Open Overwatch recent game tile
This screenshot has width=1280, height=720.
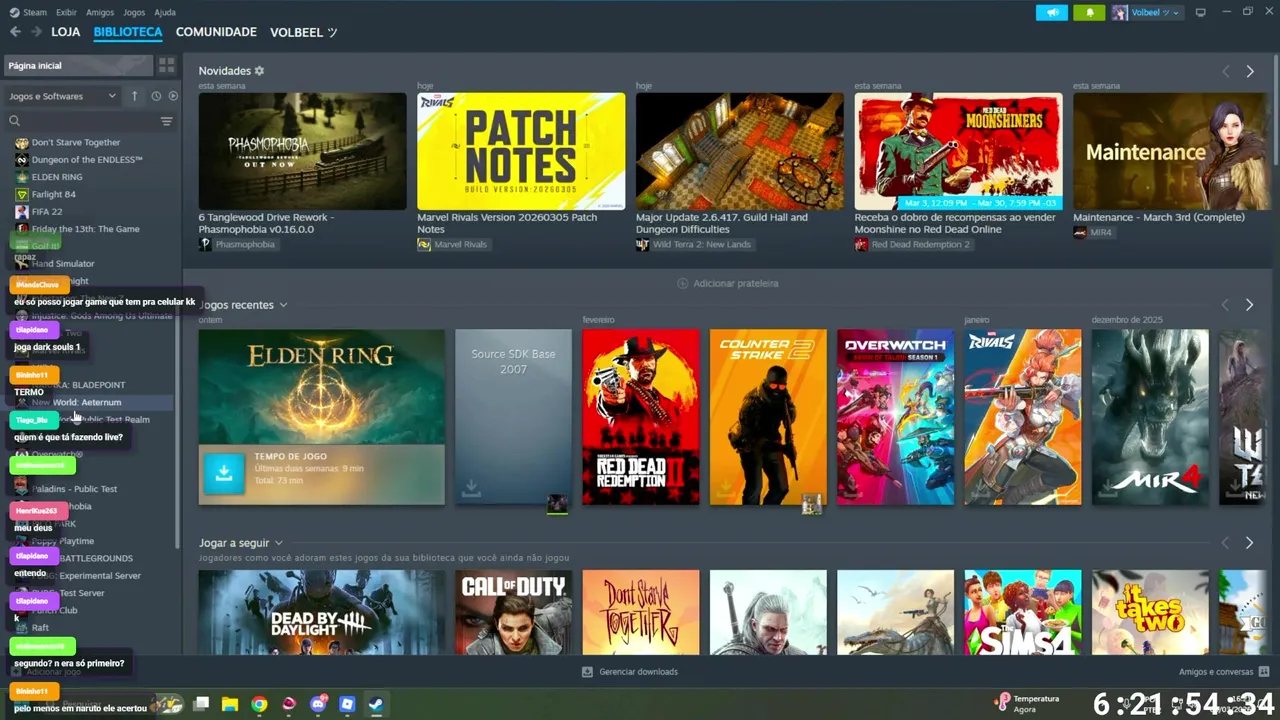[x=896, y=417]
